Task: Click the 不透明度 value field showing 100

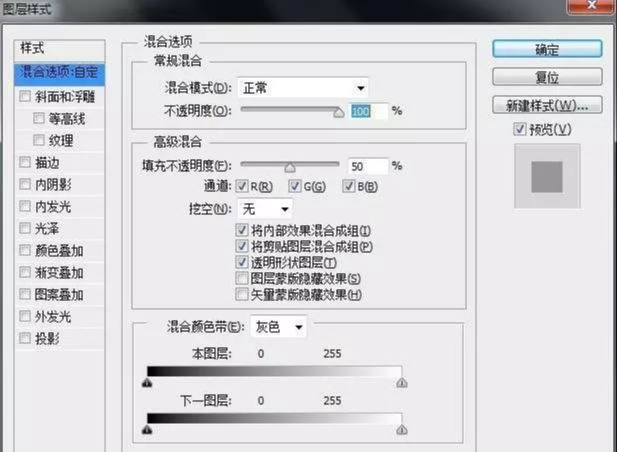Action: point(368,111)
